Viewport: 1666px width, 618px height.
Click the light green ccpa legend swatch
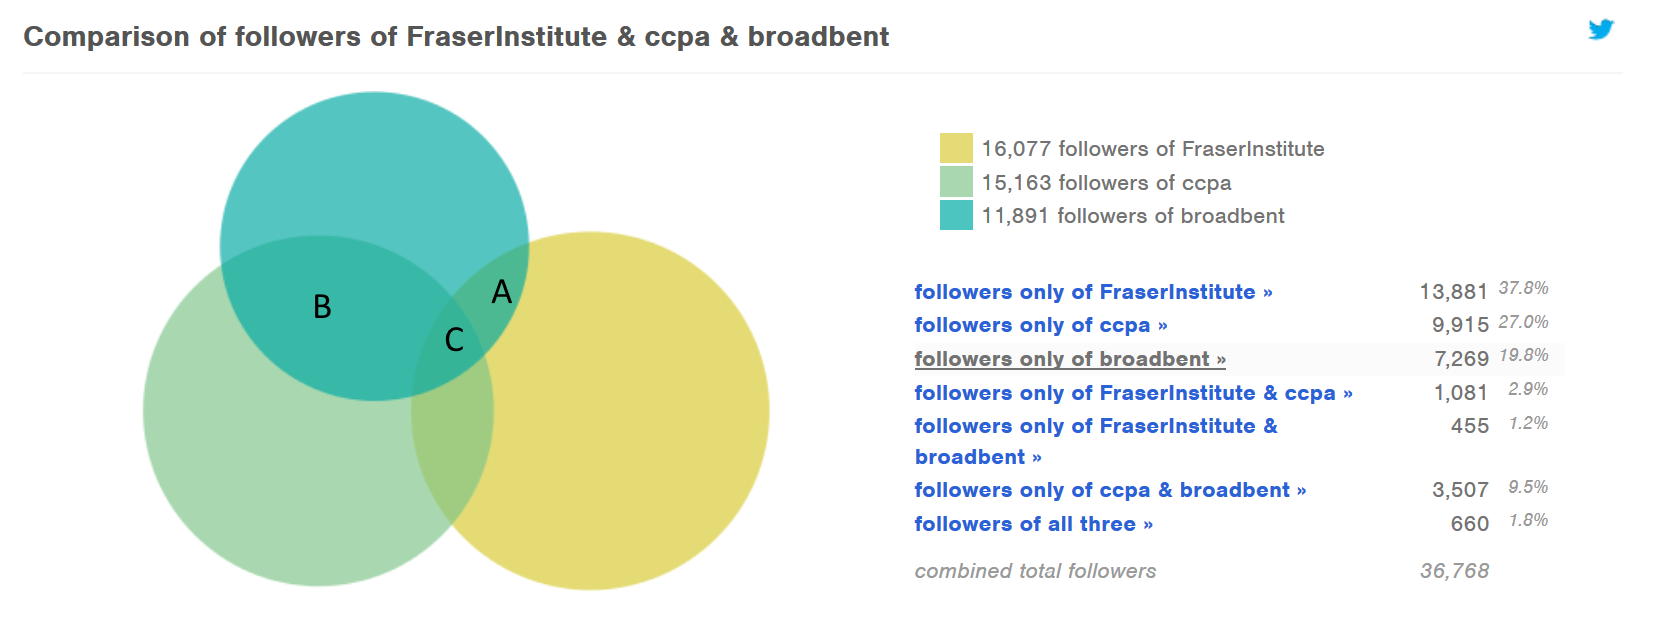coord(956,182)
